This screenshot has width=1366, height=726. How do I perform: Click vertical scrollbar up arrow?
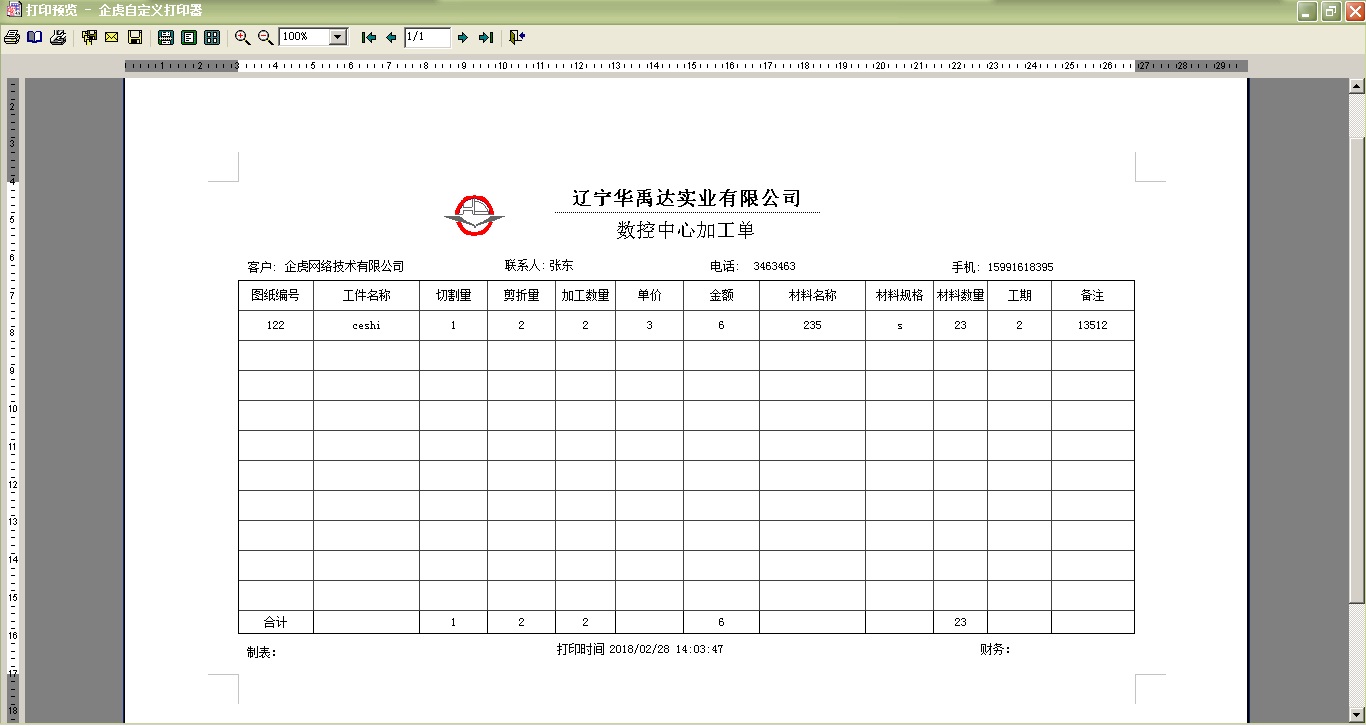pos(1357,86)
